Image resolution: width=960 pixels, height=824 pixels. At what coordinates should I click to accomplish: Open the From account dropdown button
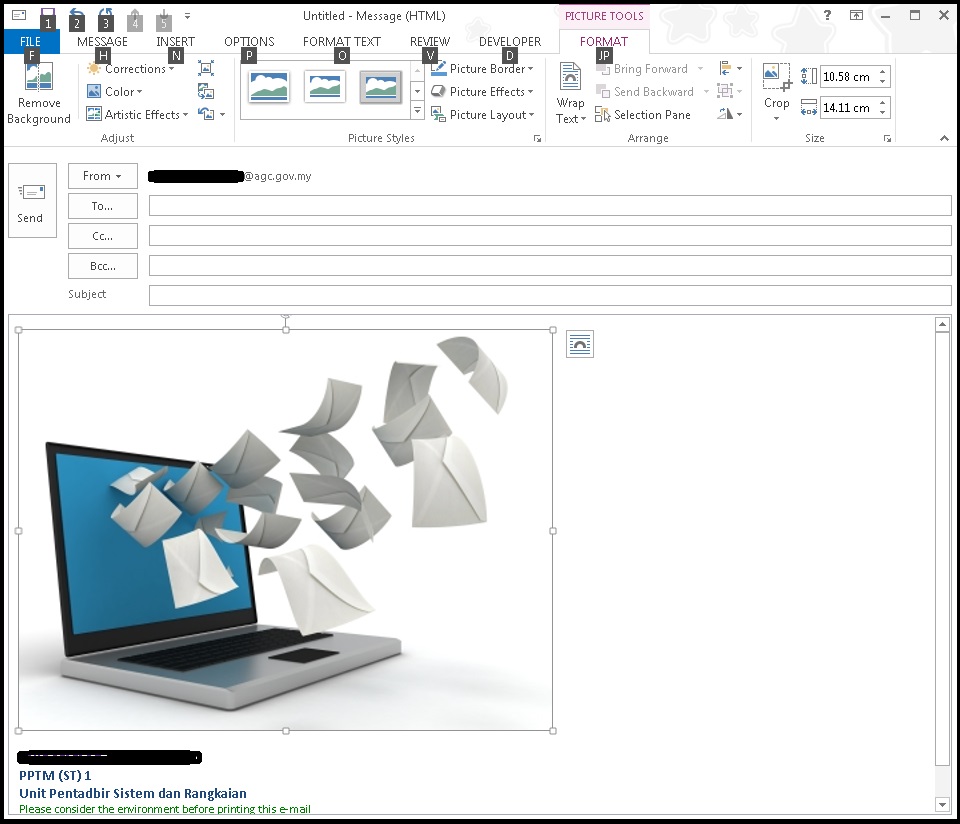click(102, 176)
